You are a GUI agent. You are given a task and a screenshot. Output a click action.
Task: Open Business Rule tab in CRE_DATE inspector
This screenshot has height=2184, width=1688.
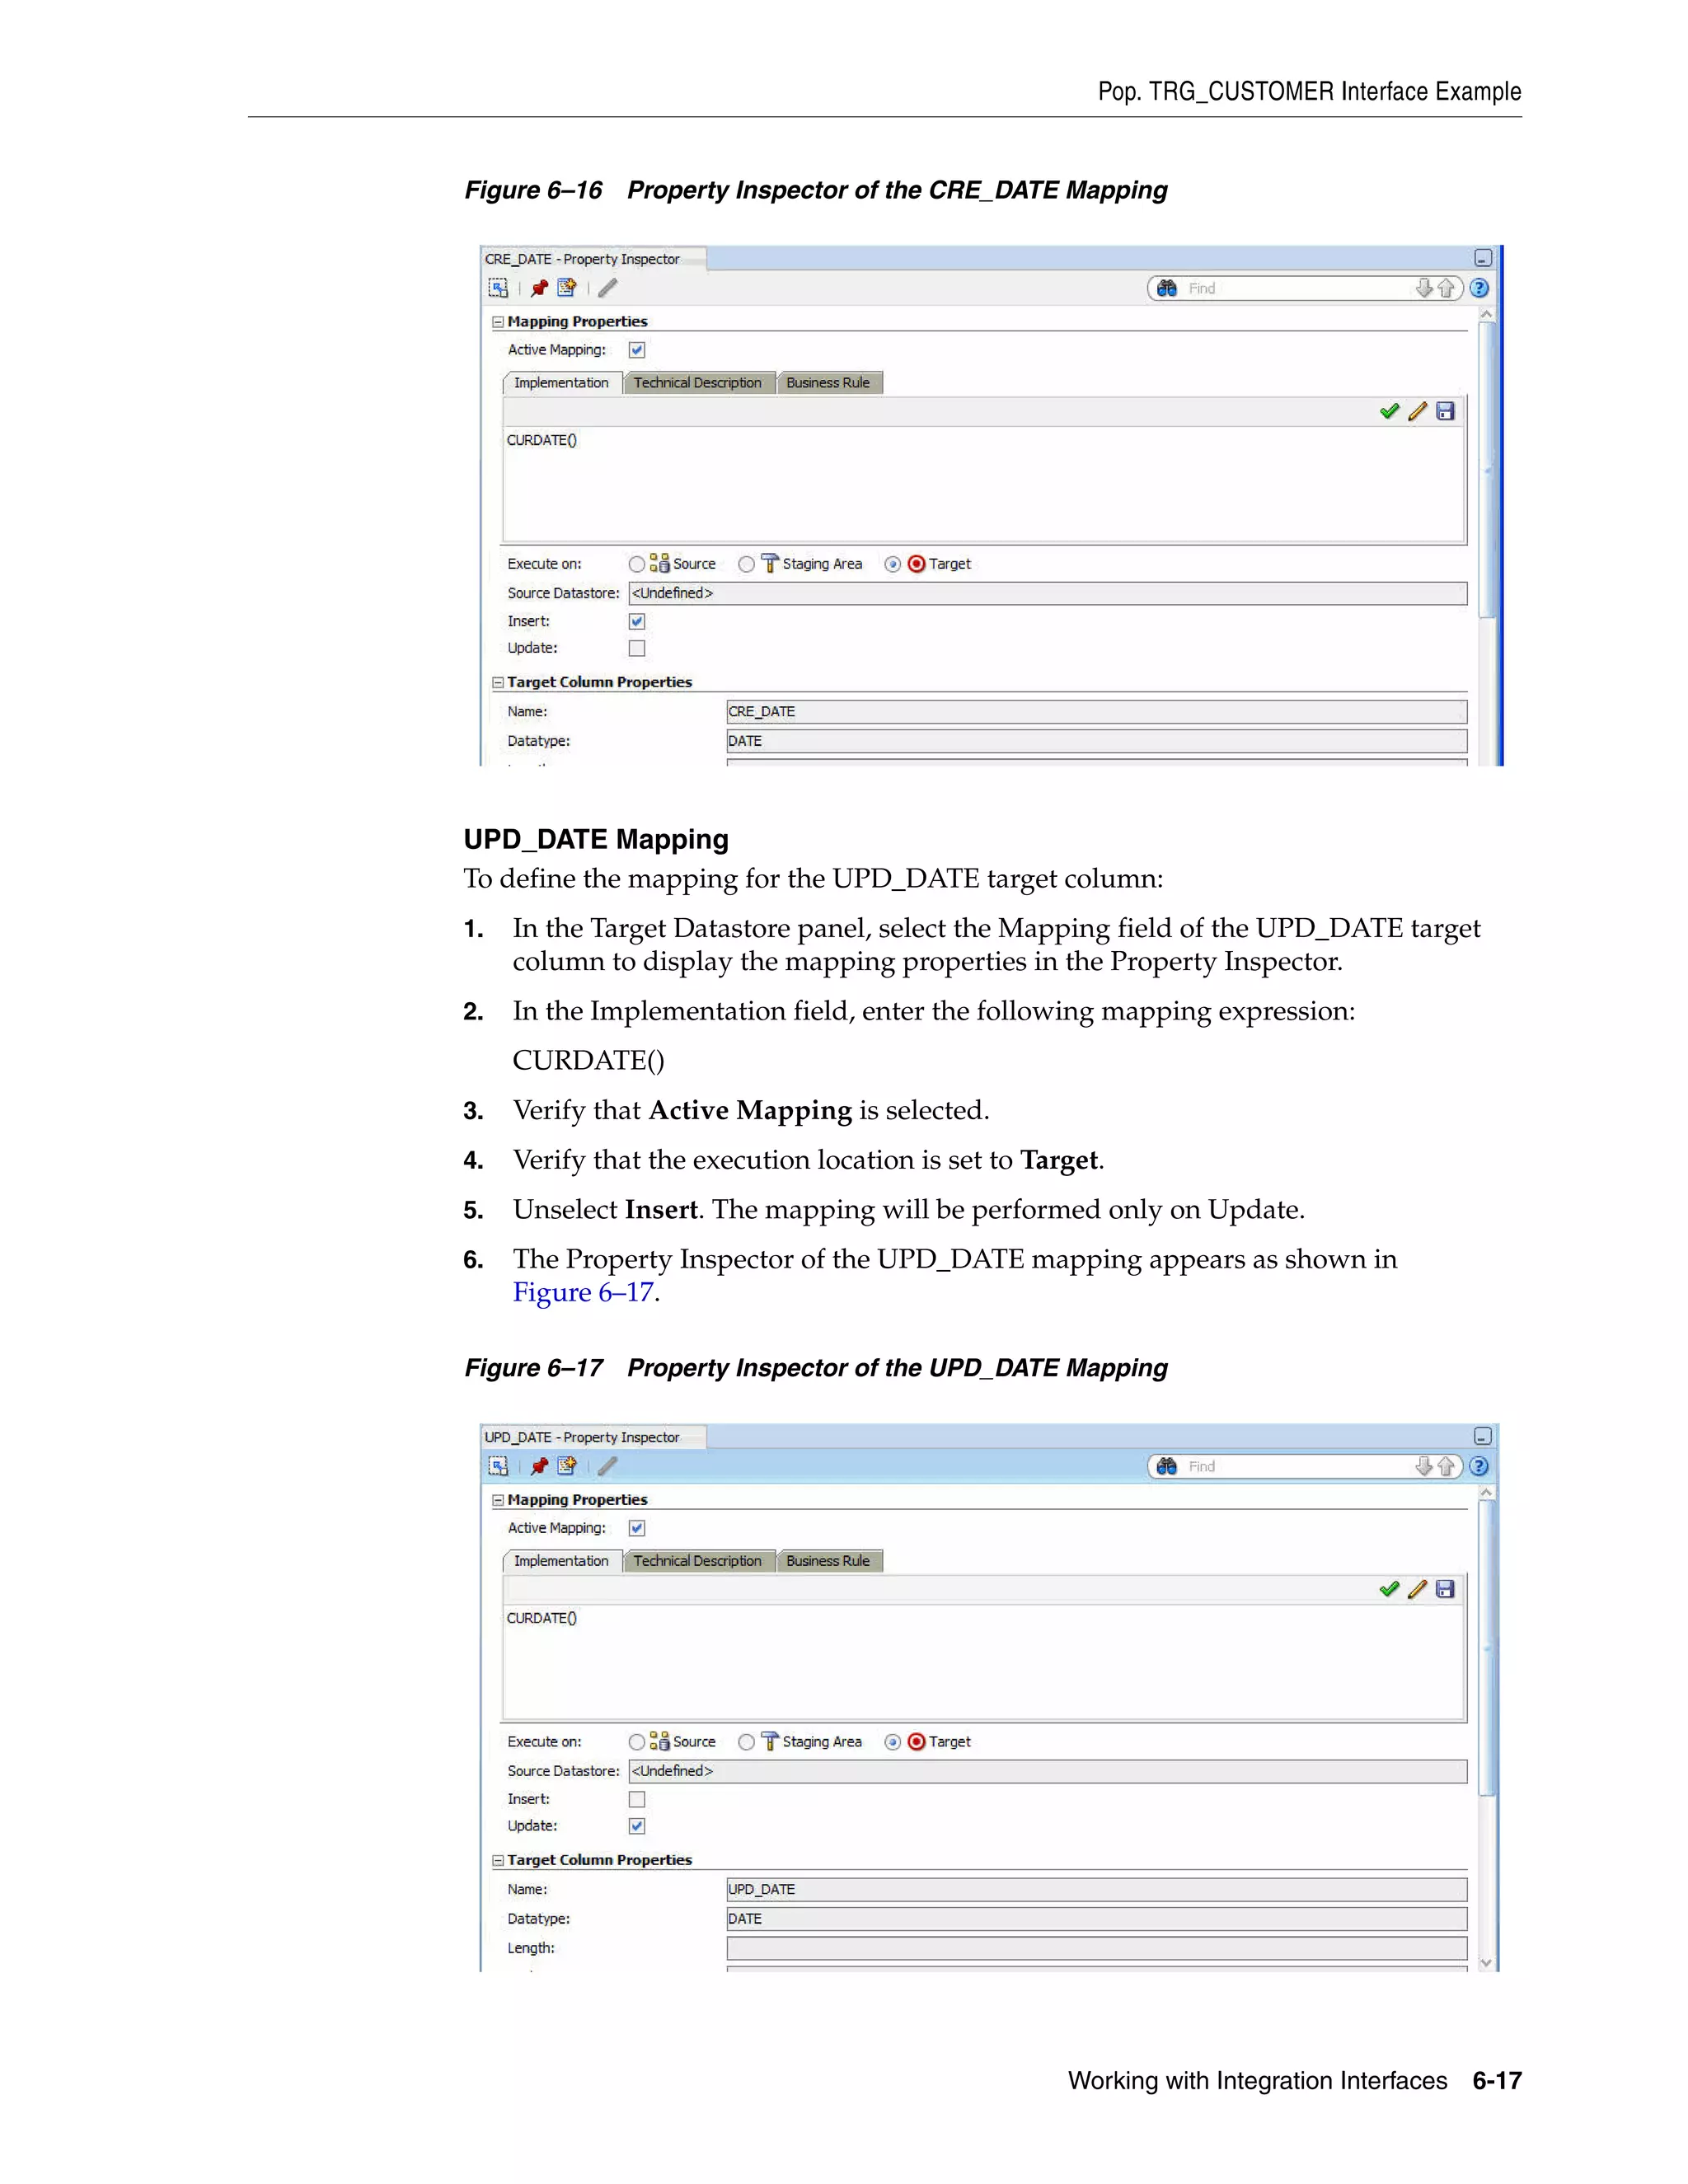829,383
